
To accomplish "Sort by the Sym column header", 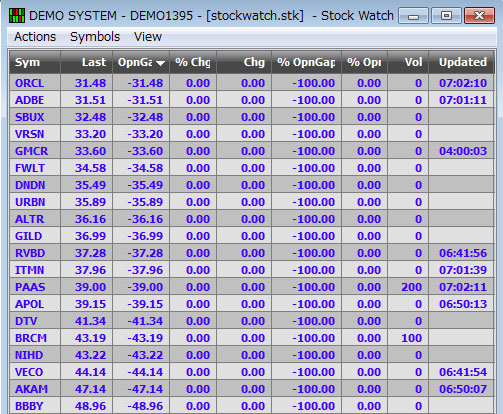I will point(35,62).
